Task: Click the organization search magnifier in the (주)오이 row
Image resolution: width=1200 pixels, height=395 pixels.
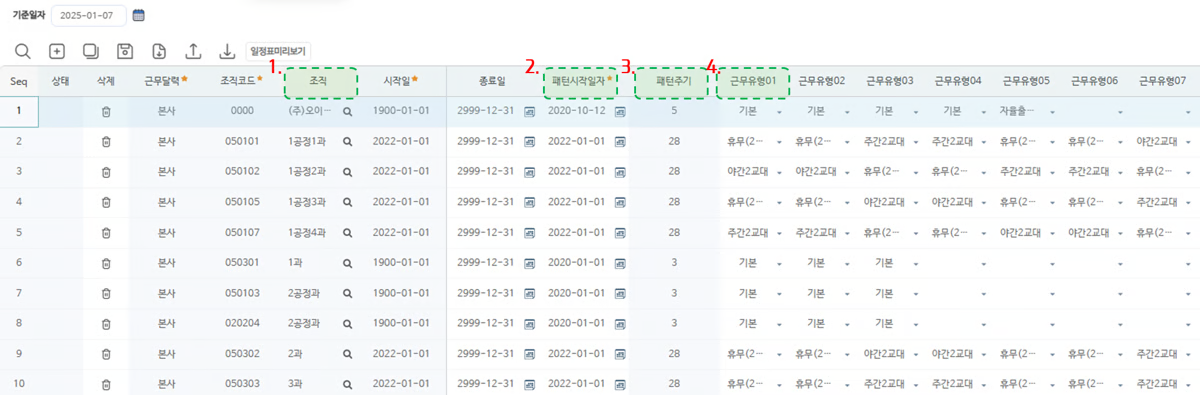Action: (348, 112)
